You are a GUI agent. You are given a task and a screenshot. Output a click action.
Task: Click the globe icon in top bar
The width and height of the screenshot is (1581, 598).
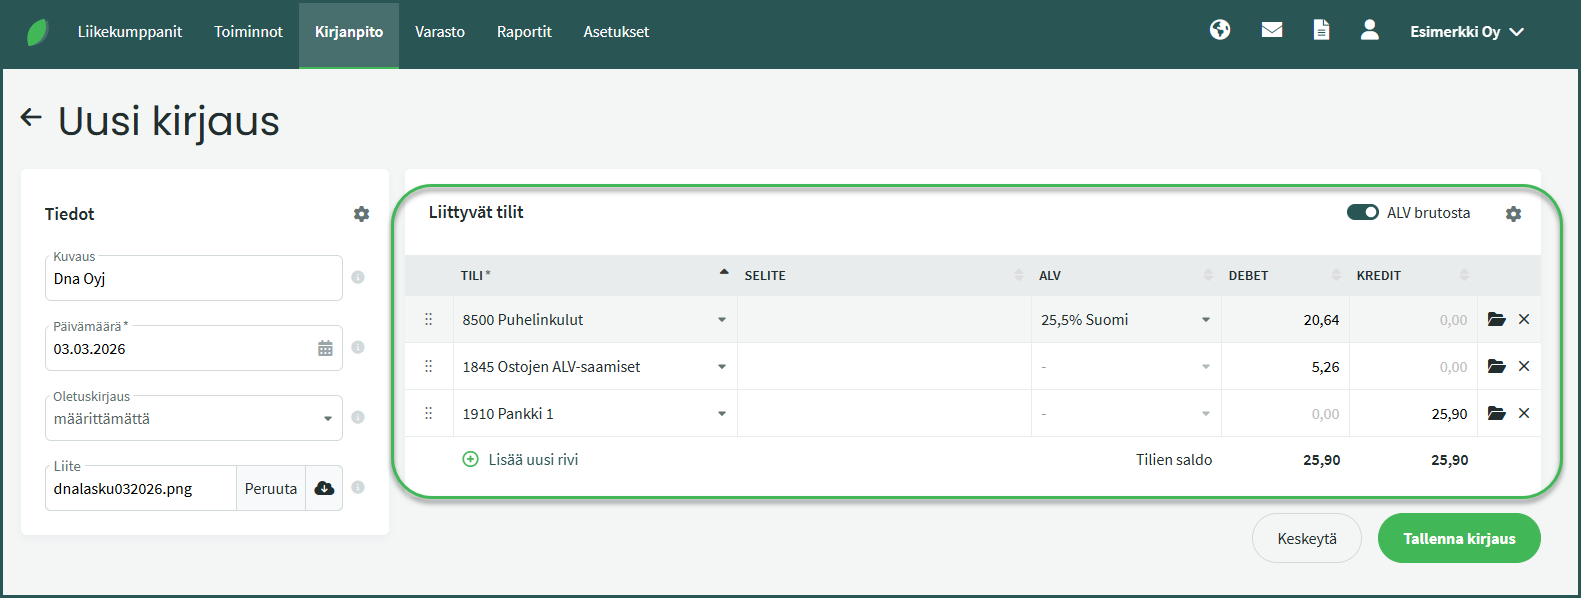point(1219,30)
